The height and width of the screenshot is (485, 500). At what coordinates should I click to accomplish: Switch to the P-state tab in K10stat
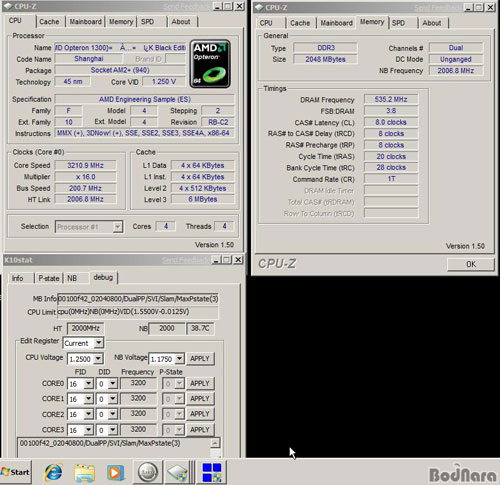(x=49, y=278)
